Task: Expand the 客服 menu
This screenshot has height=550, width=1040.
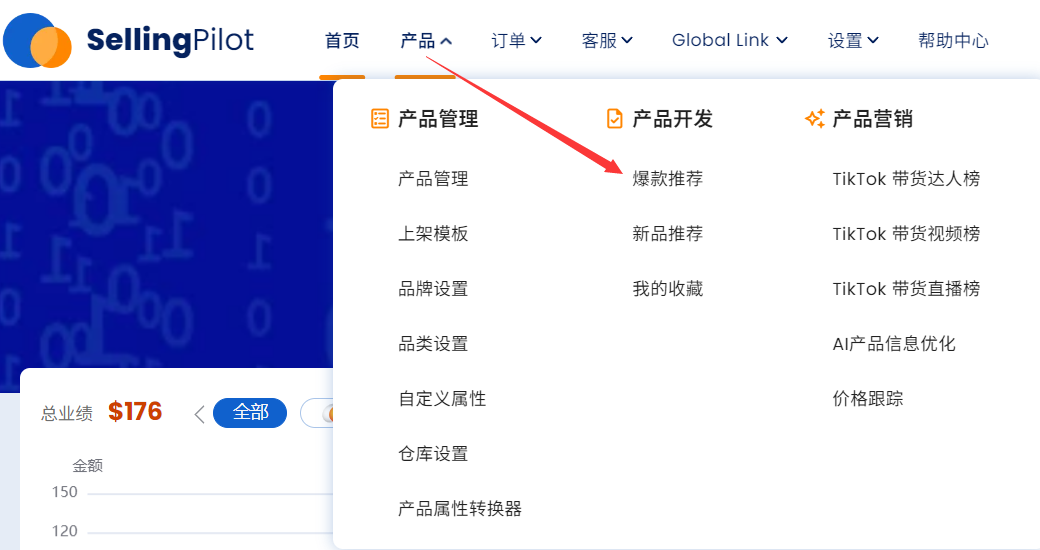Action: click(x=607, y=40)
